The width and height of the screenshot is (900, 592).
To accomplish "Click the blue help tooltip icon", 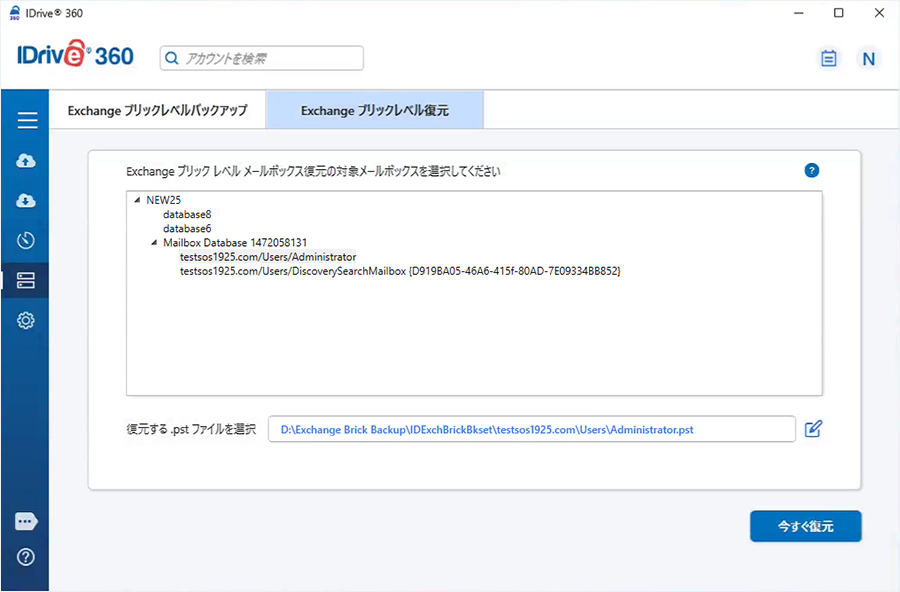I will click(x=811, y=171).
